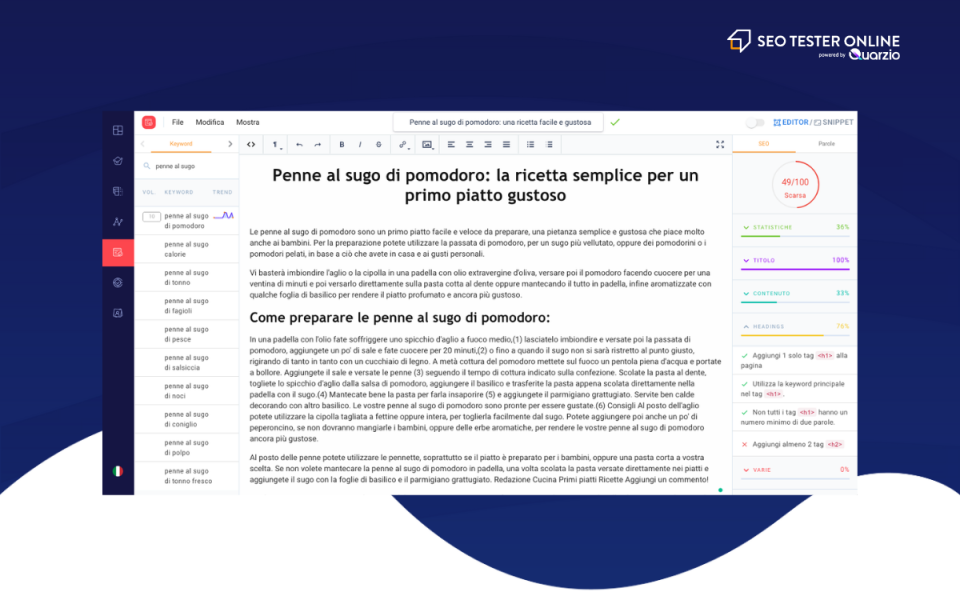Insert a bulleted list
The width and height of the screenshot is (960, 600).
click(x=531, y=144)
